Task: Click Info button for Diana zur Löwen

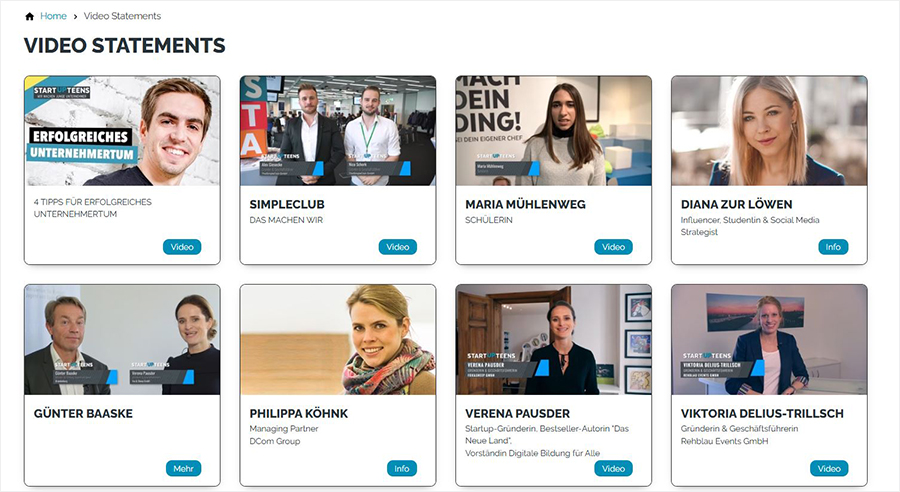Action: 830,247
